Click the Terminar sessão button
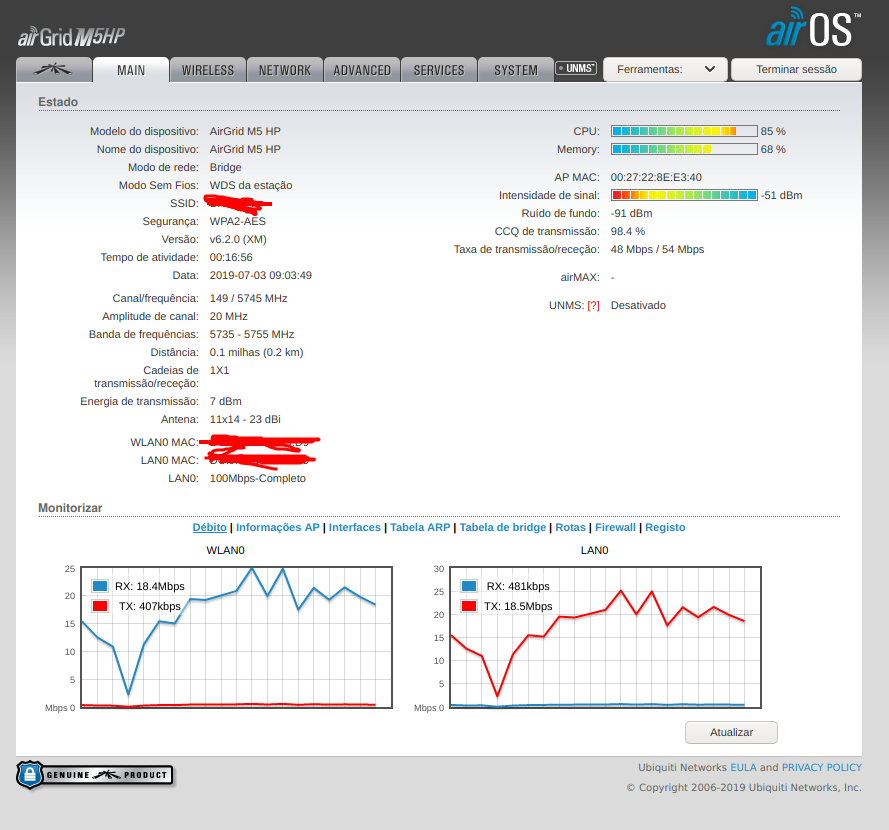 click(x=796, y=69)
